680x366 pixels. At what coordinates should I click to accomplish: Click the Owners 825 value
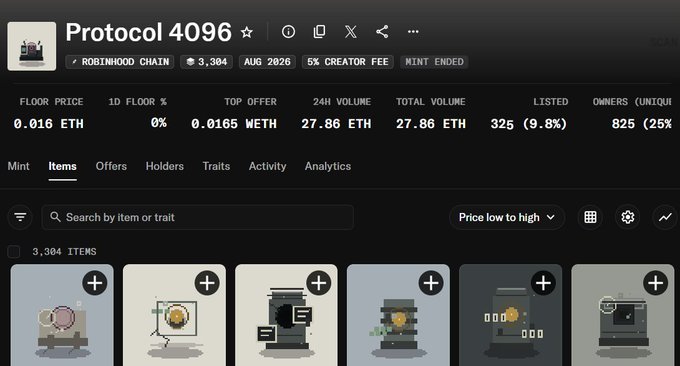pyautogui.click(x=641, y=124)
